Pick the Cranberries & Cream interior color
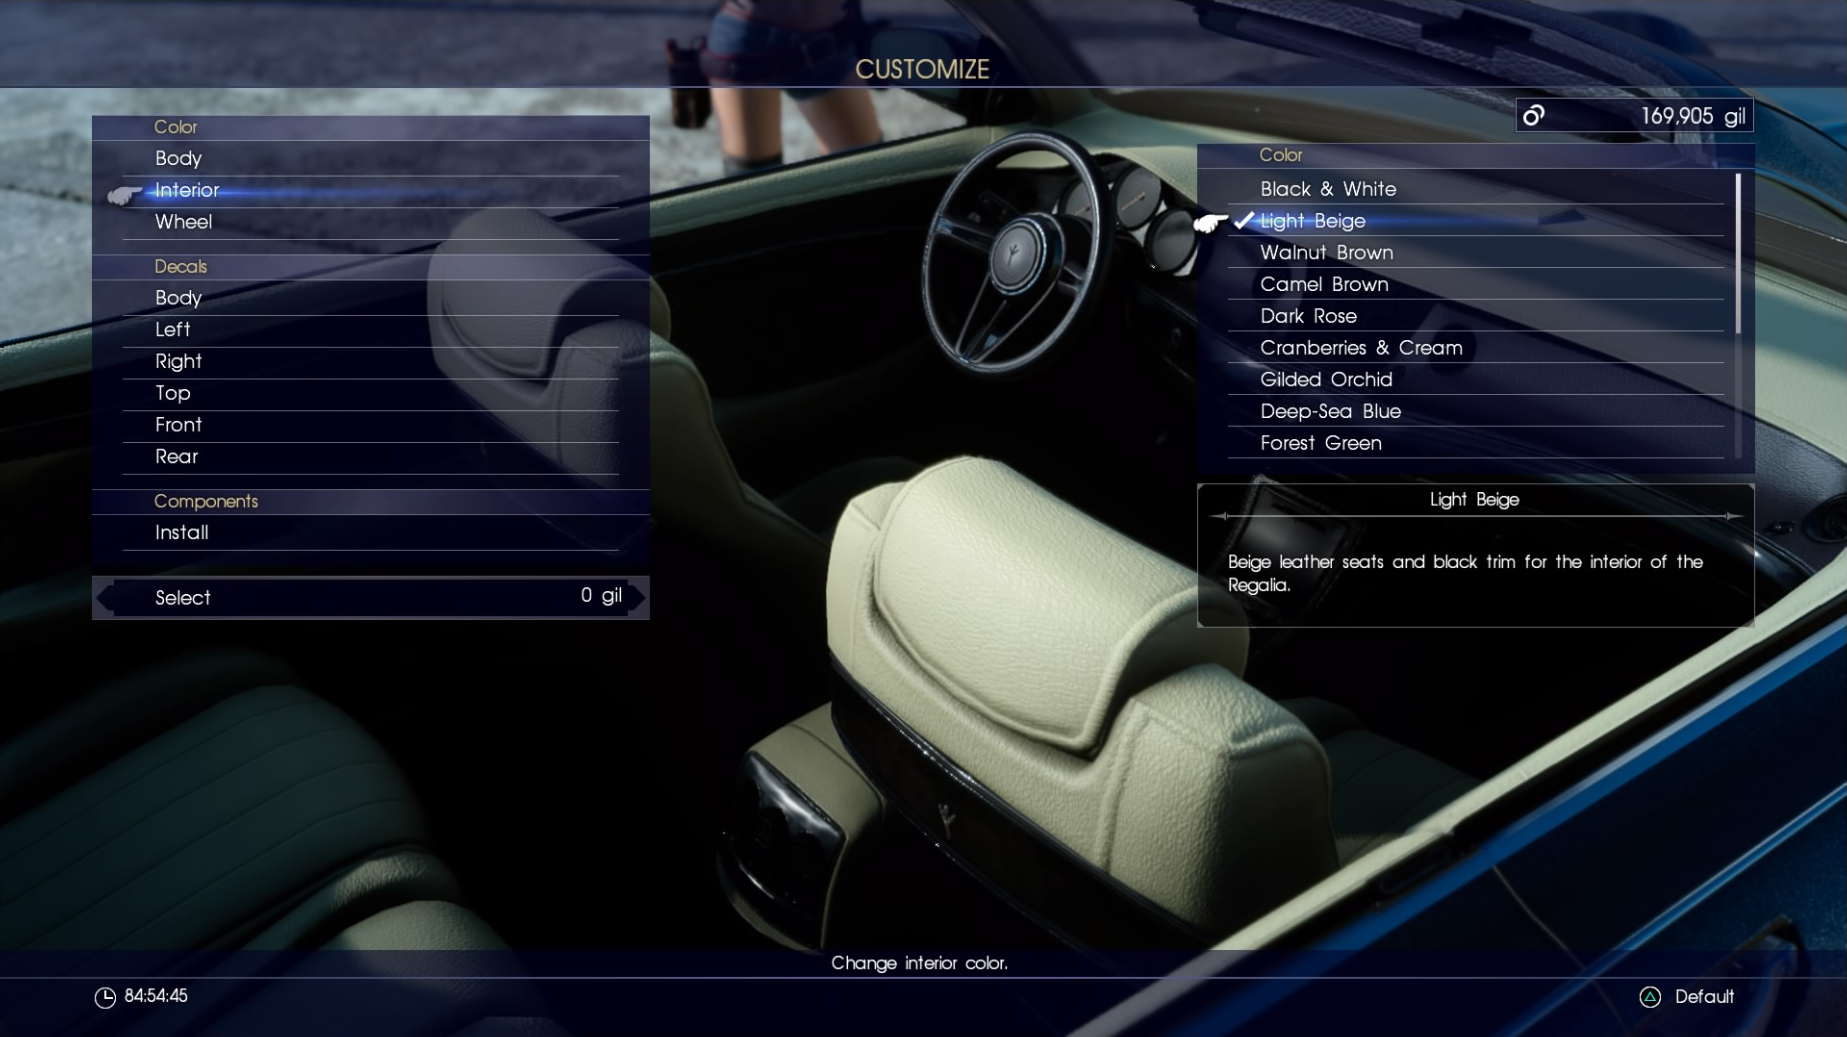This screenshot has width=1847, height=1037. 1476,348
